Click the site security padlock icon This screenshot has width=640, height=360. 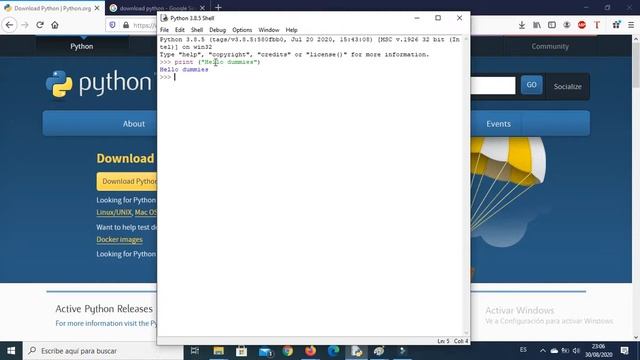coord(126,25)
